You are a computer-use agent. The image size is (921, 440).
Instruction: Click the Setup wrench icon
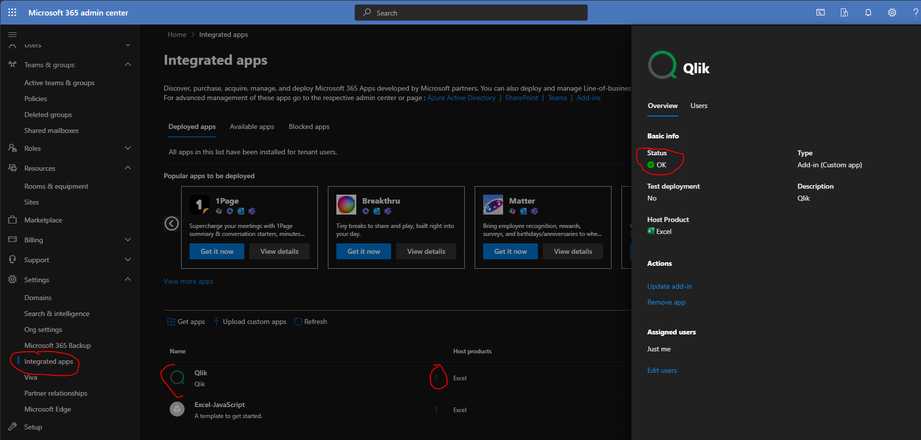pos(12,427)
